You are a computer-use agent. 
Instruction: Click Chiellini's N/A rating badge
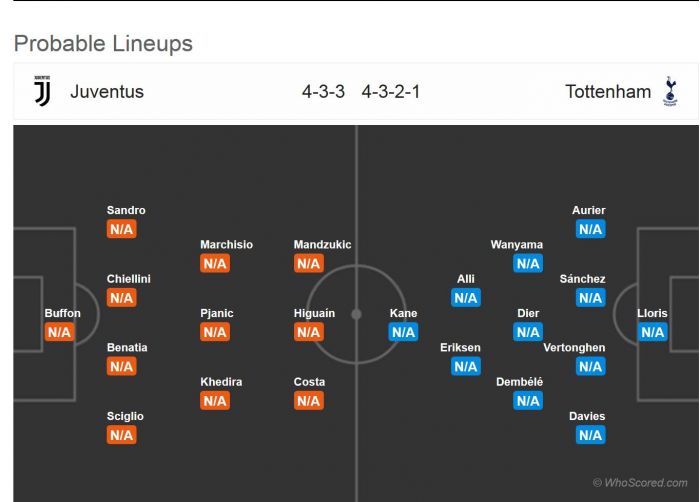(122, 298)
